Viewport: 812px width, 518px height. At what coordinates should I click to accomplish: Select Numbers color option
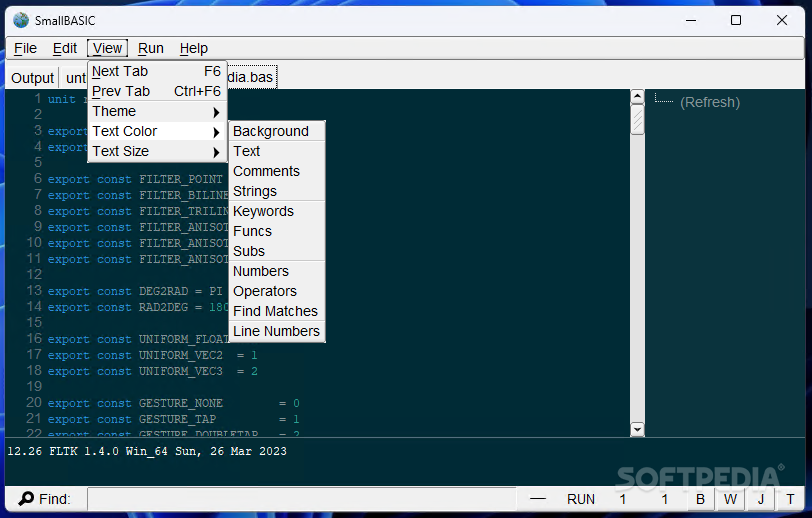[x=277, y=271]
